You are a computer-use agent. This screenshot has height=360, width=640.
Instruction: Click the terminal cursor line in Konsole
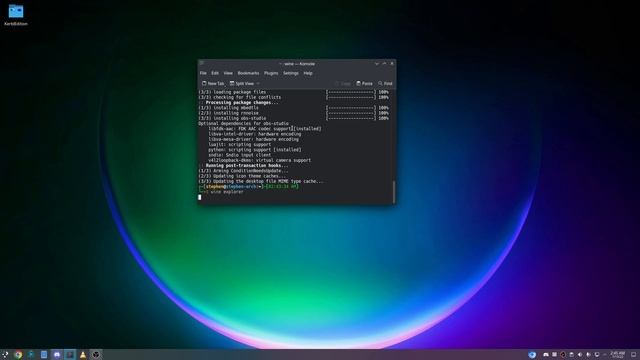pyautogui.click(x=200, y=197)
